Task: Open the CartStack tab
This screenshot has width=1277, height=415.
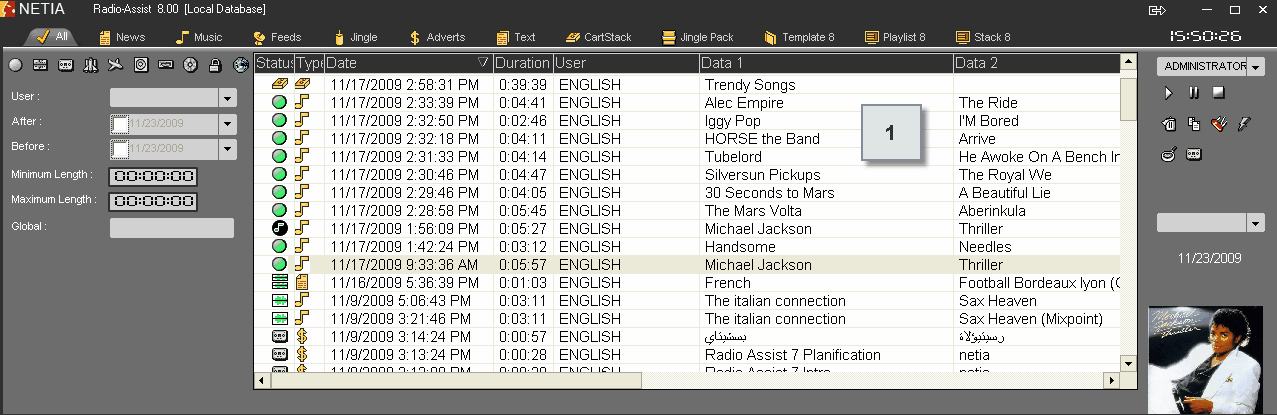Action: tap(598, 37)
